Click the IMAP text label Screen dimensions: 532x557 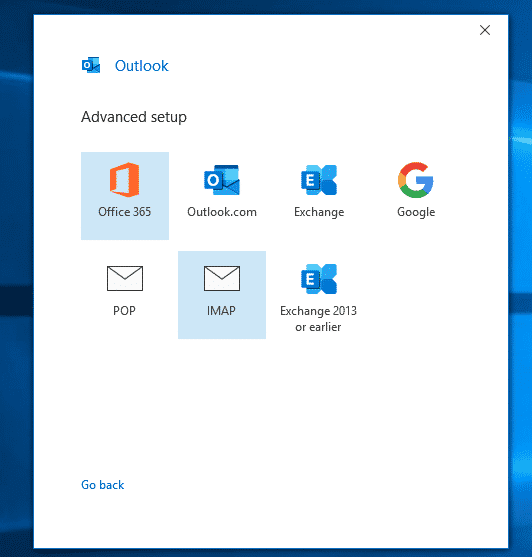click(221, 310)
